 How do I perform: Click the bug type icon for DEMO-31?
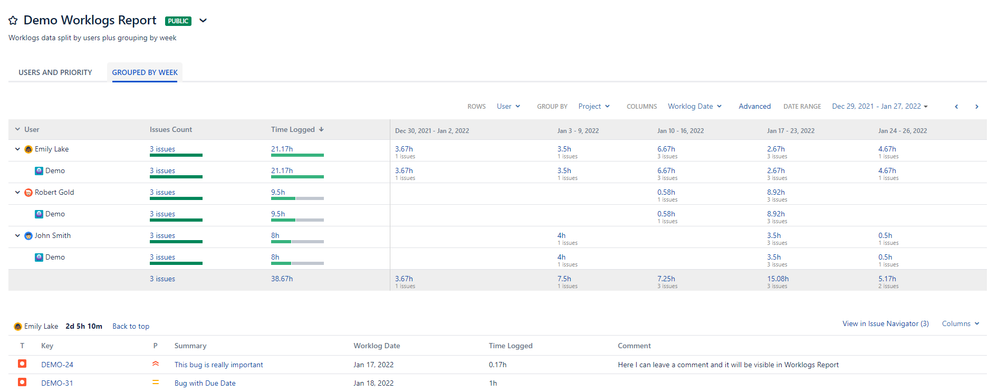(x=22, y=382)
